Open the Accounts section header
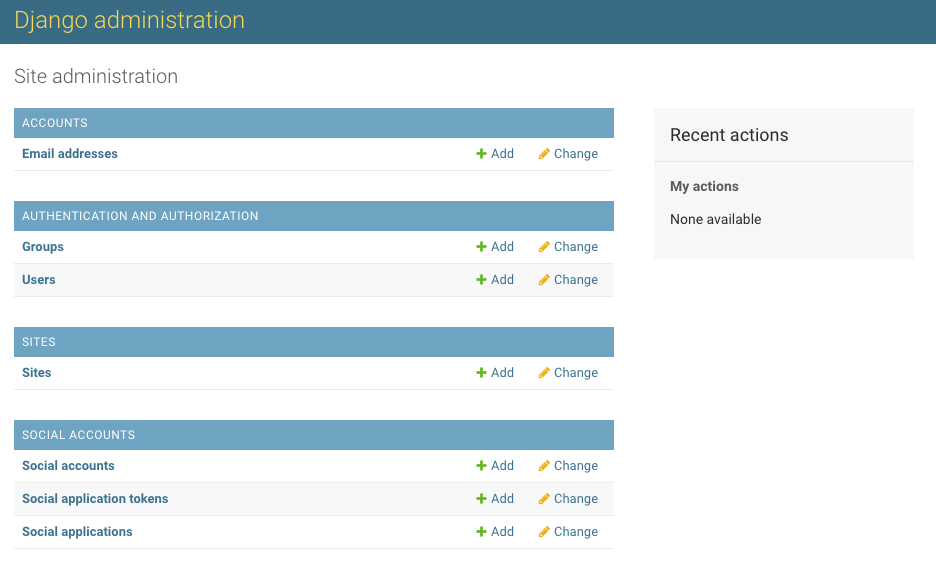This screenshot has width=936, height=582. point(55,123)
